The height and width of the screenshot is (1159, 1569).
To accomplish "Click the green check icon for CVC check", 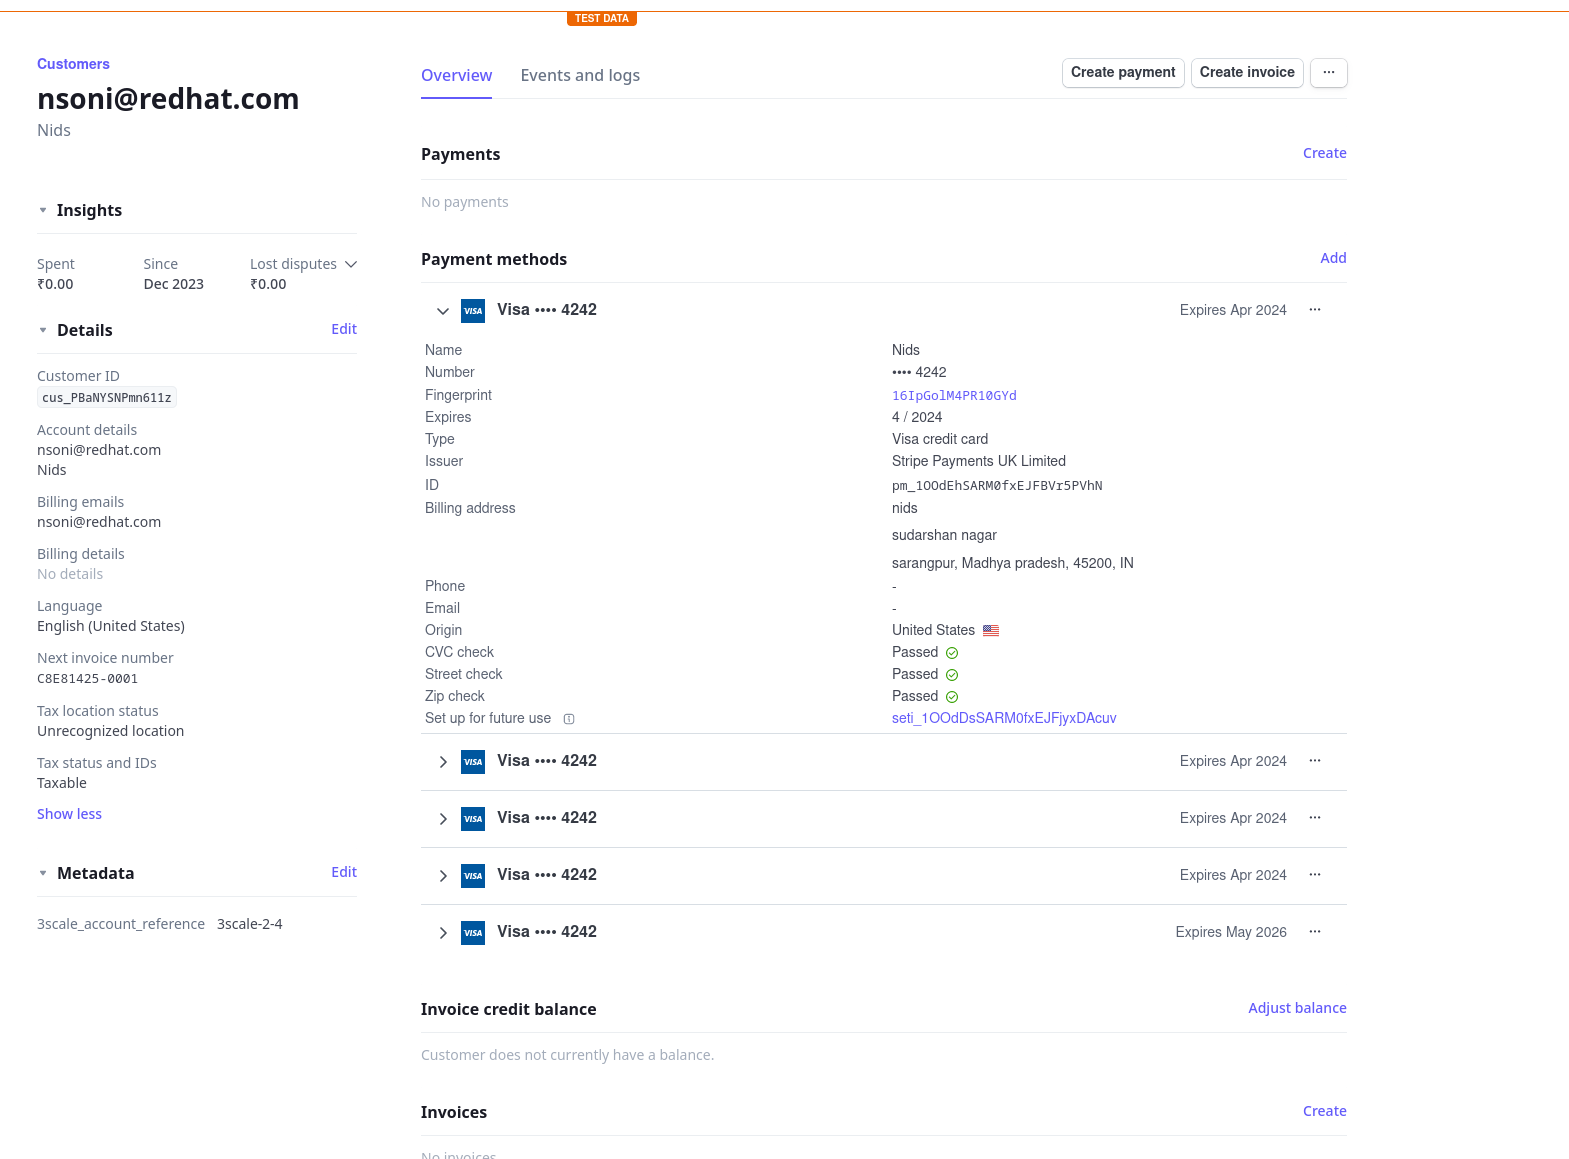I will [x=952, y=653].
